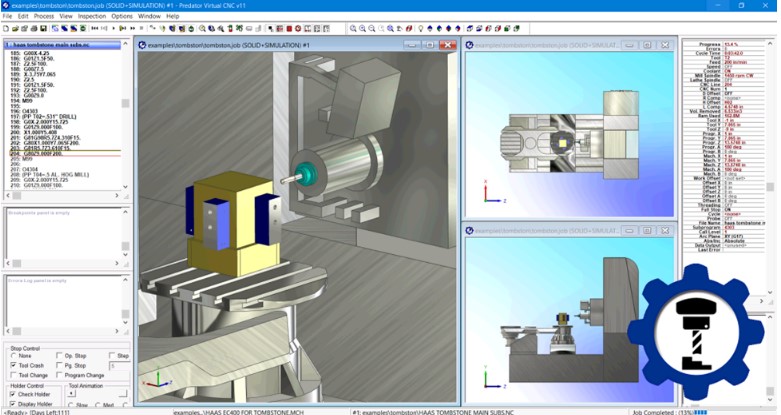Select the Med tool animation radio
Image resolution: width=781 pixels, height=415 pixels.
98,405
